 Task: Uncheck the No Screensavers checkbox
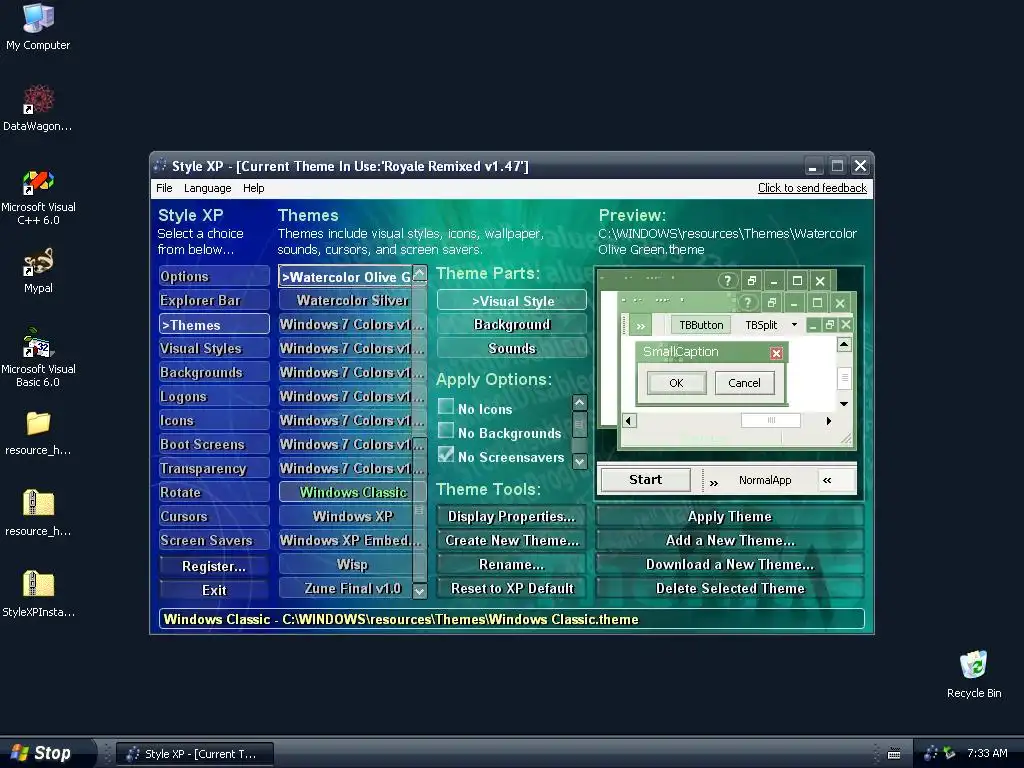tap(446, 455)
